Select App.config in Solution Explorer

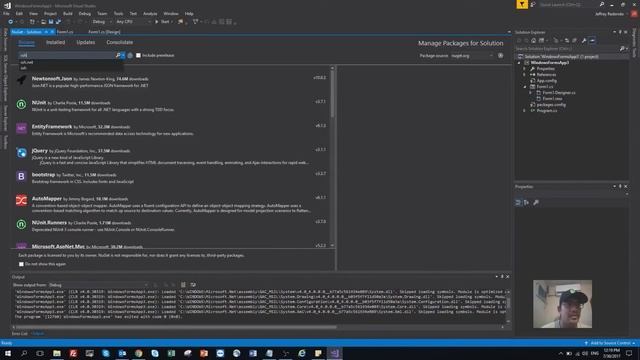[547, 81]
